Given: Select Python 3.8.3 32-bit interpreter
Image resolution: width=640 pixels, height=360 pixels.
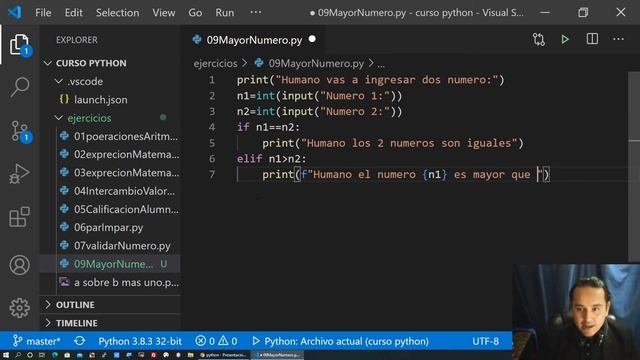Looking at the screenshot, I should click(x=140, y=341).
